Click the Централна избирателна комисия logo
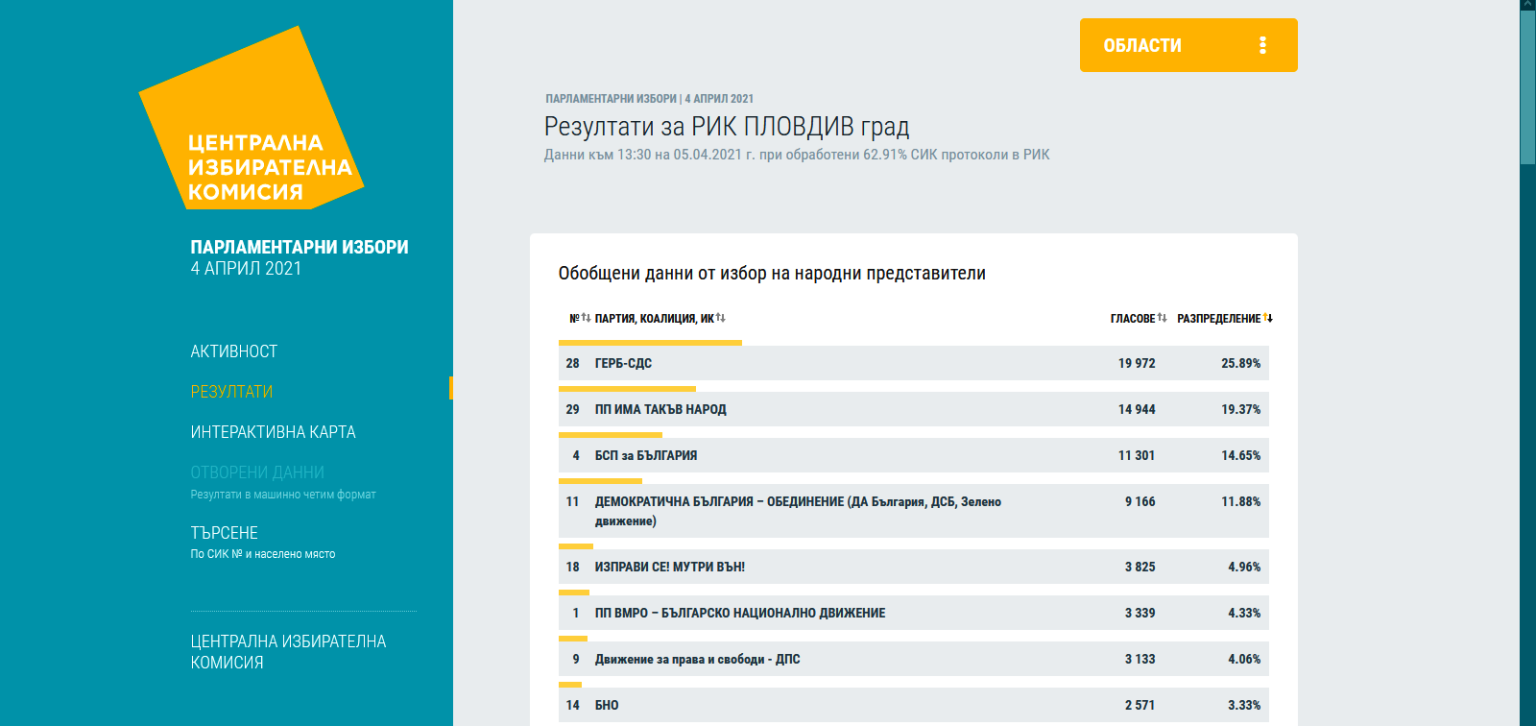The width and height of the screenshot is (1536, 726). pos(251,118)
